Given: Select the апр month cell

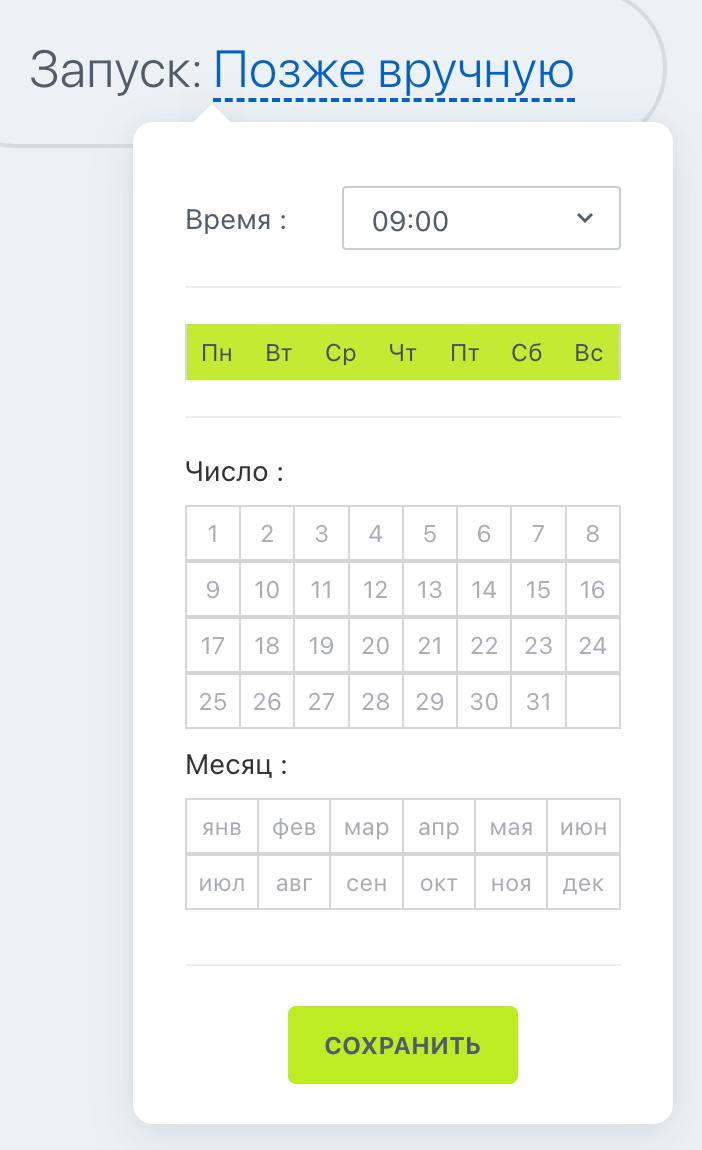Looking at the screenshot, I should click(439, 828).
